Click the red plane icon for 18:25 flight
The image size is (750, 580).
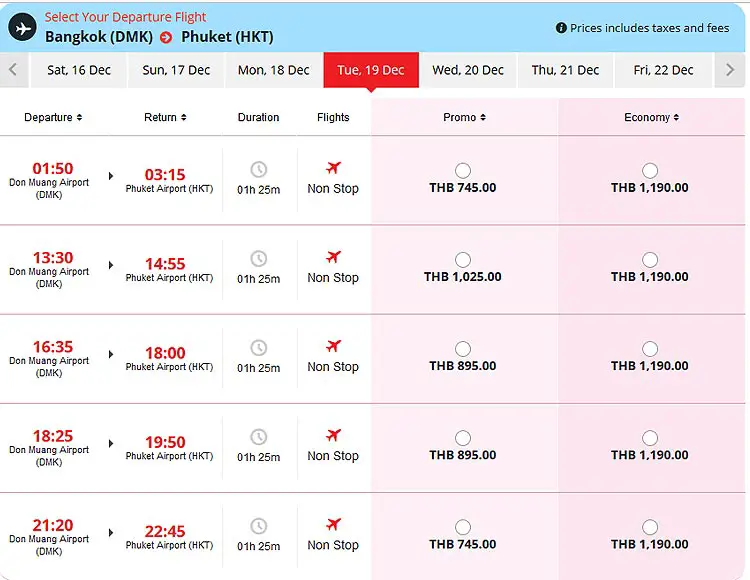(333, 436)
